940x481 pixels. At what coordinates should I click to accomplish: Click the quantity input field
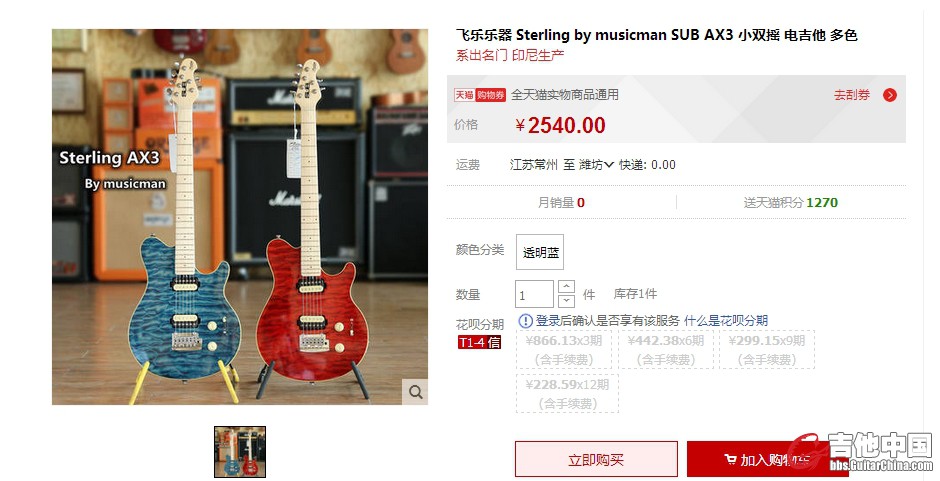pyautogui.click(x=534, y=294)
